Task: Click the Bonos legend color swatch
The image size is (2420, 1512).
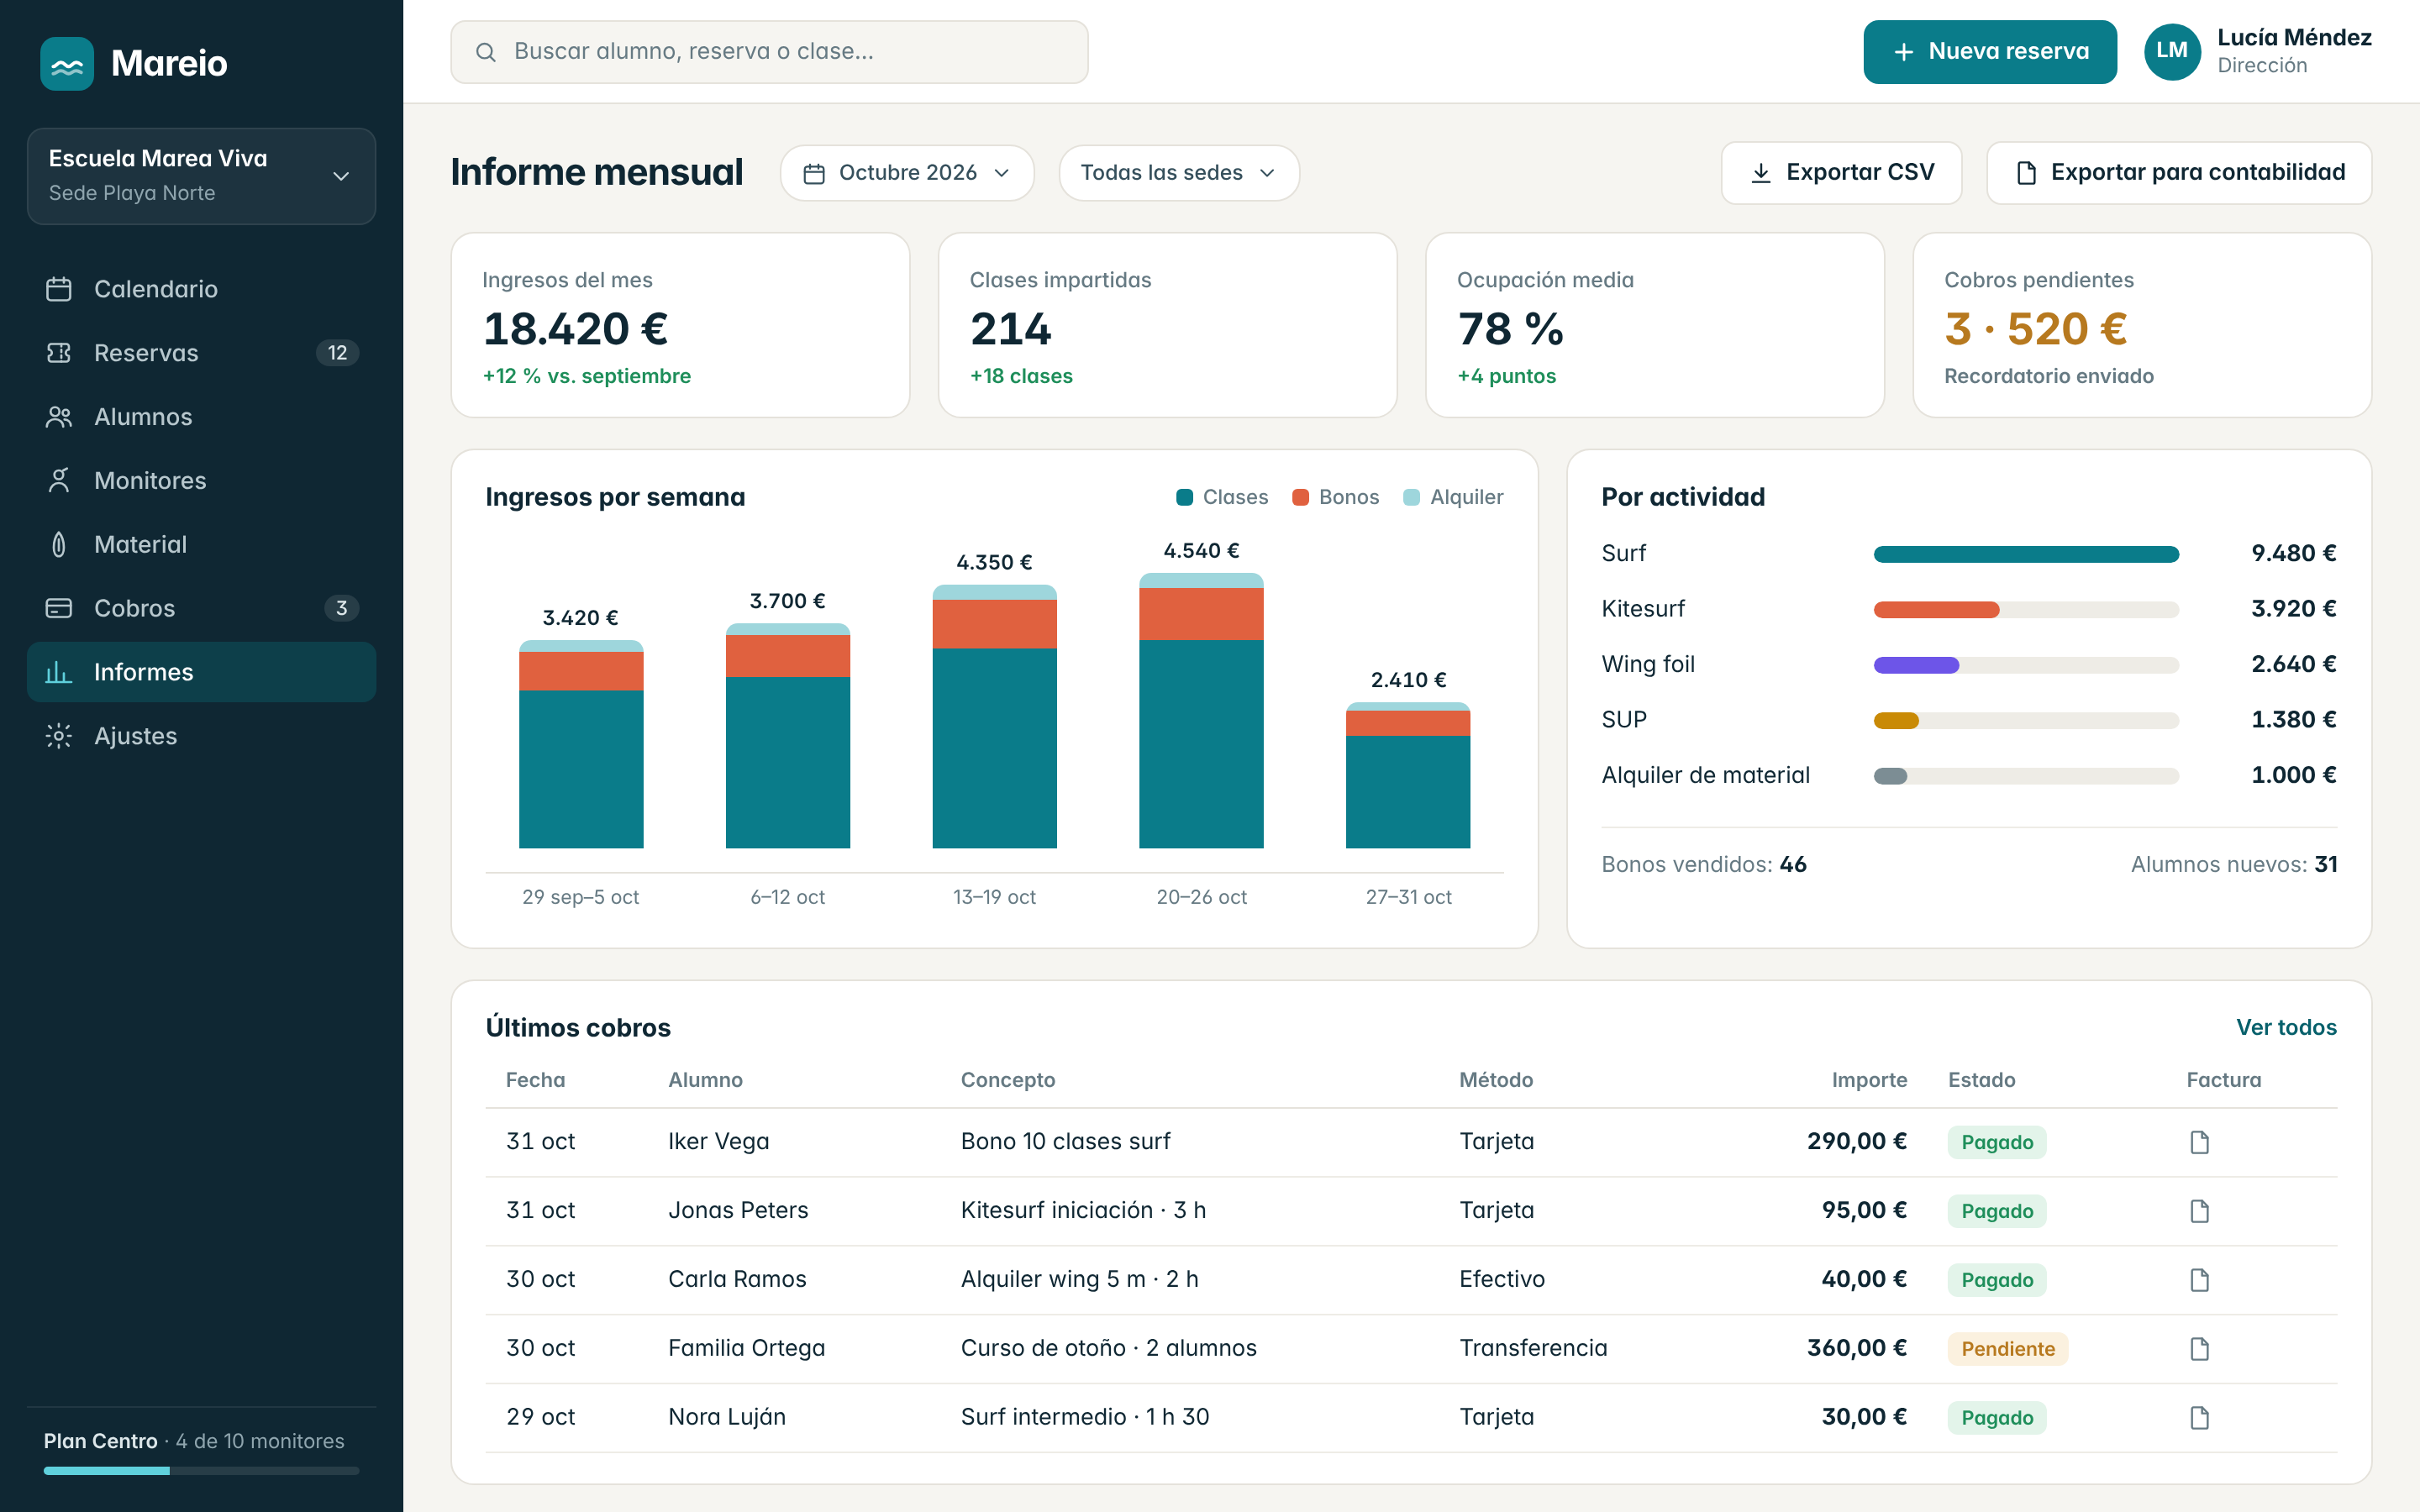Action: [x=1301, y=498]
